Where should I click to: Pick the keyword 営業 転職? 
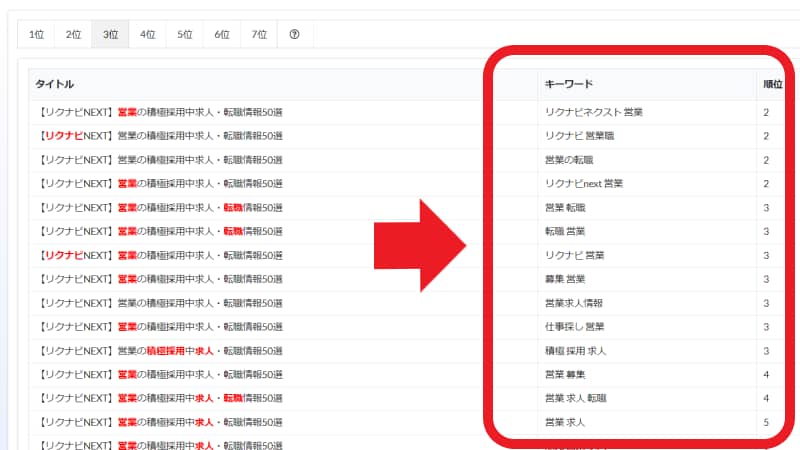click(x=565, y=208)
